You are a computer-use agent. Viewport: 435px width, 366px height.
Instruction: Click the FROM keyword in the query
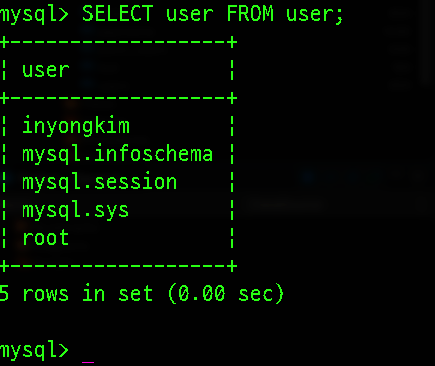[250, 14]
